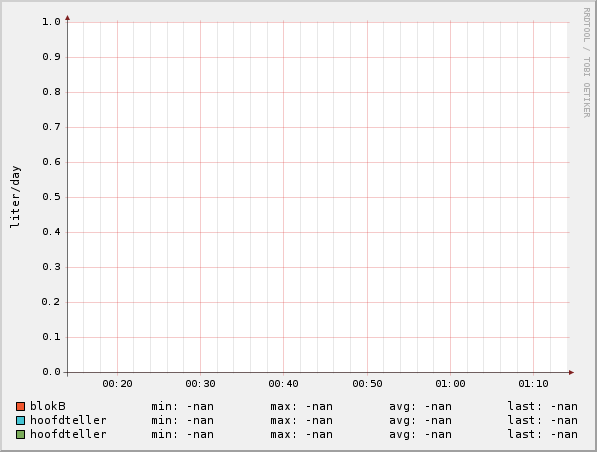Click the 0.5 y-axis value label
The width and height of the screenshot is (597, 452).
51,197
